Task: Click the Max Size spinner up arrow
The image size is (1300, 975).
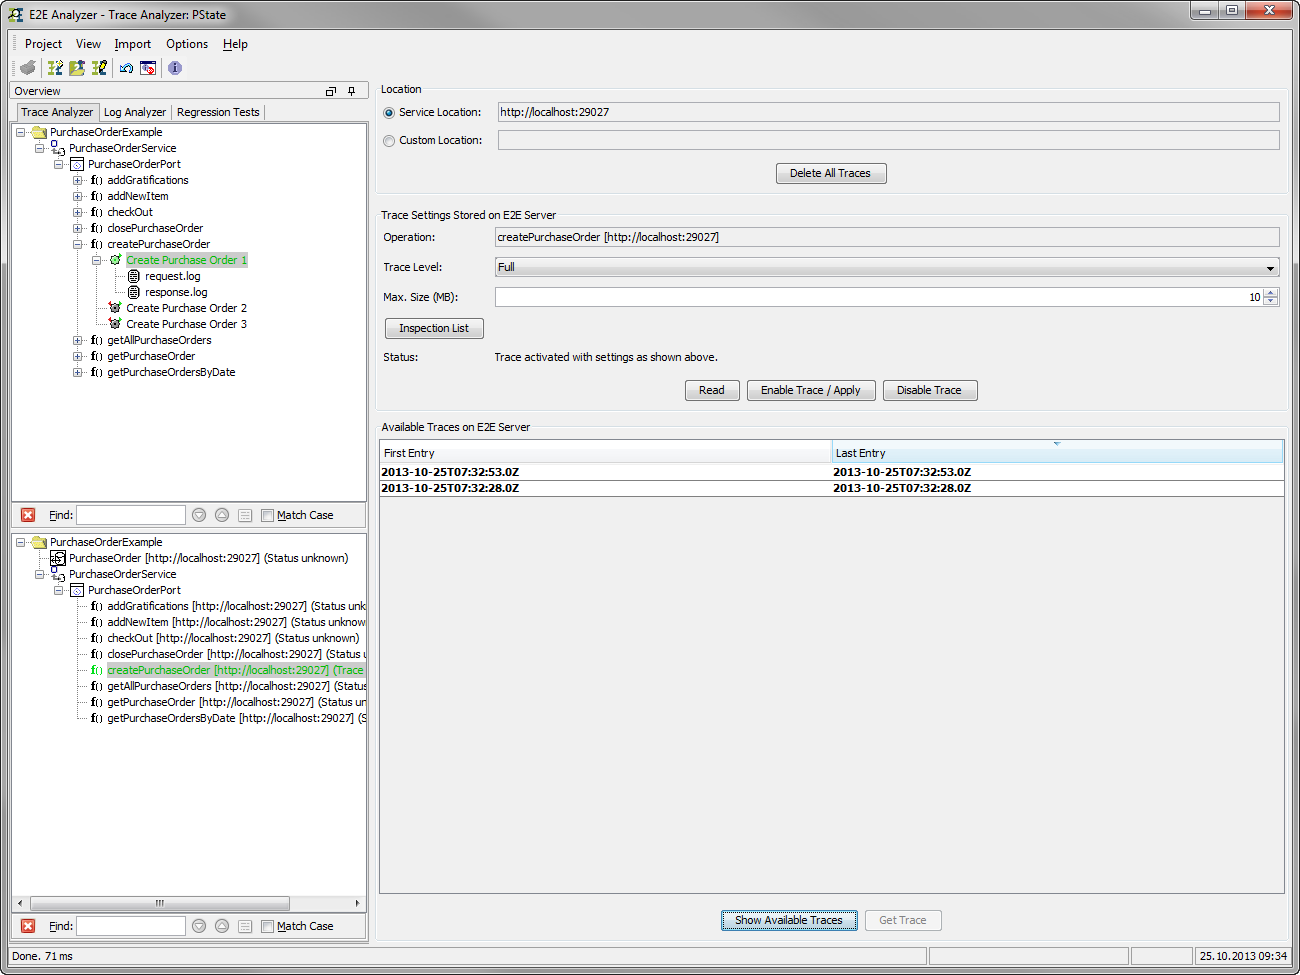Action: coord(1270,292)
